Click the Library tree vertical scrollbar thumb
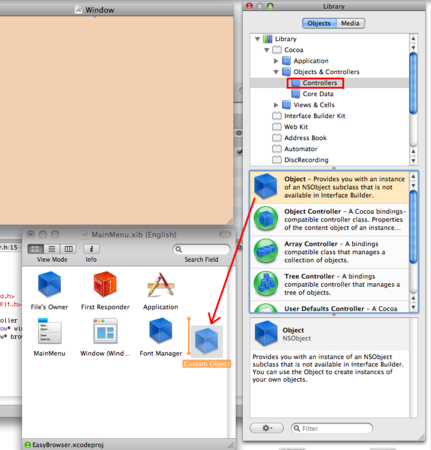Screen dimensions: 431x450 click(x=413, y=84)
